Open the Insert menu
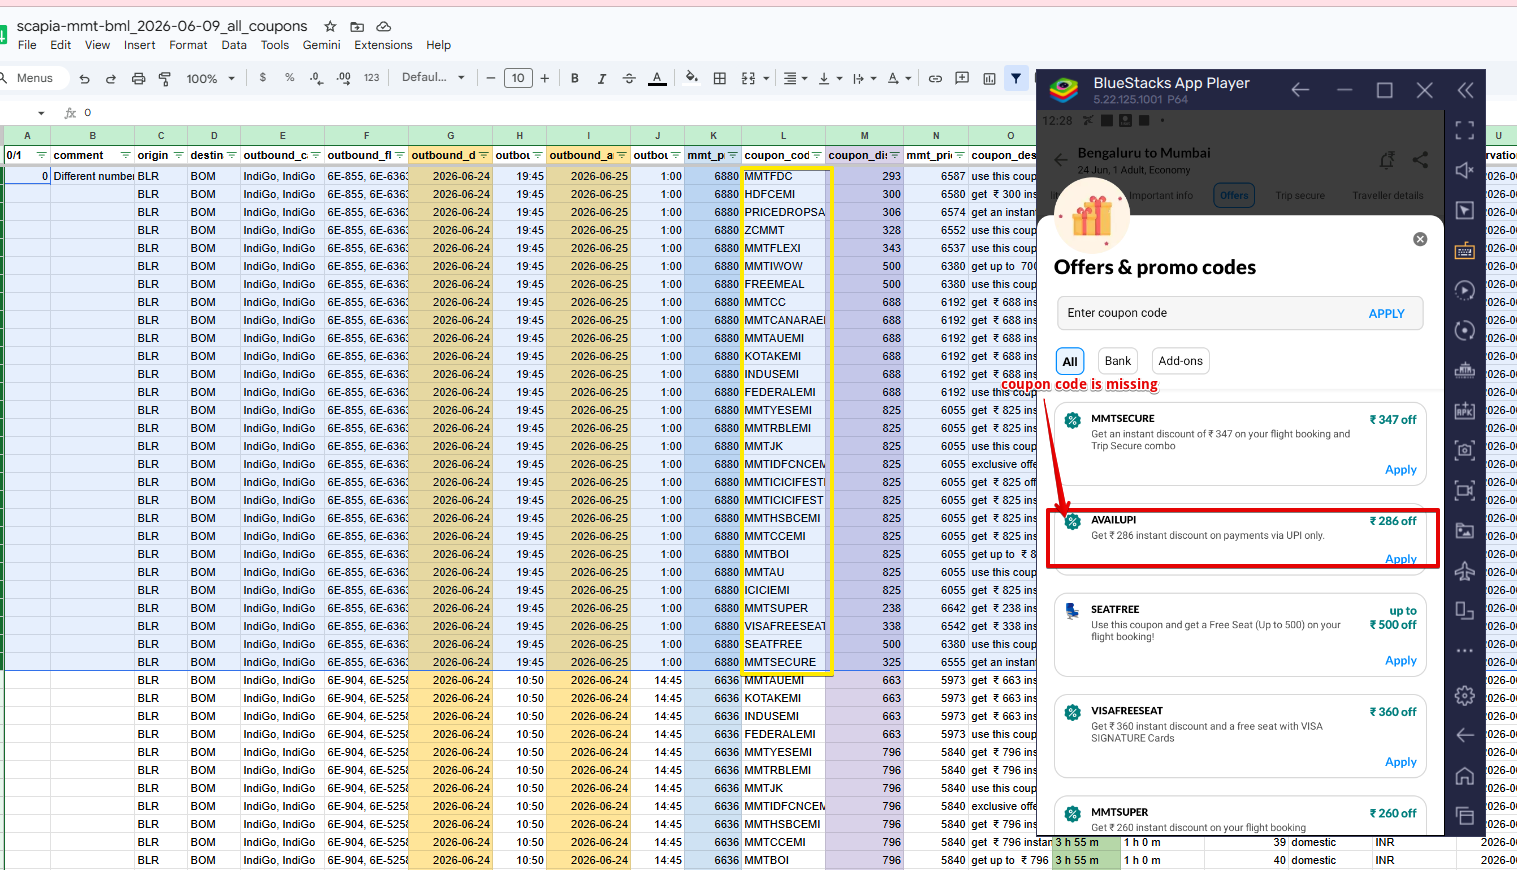 point(140,45)
